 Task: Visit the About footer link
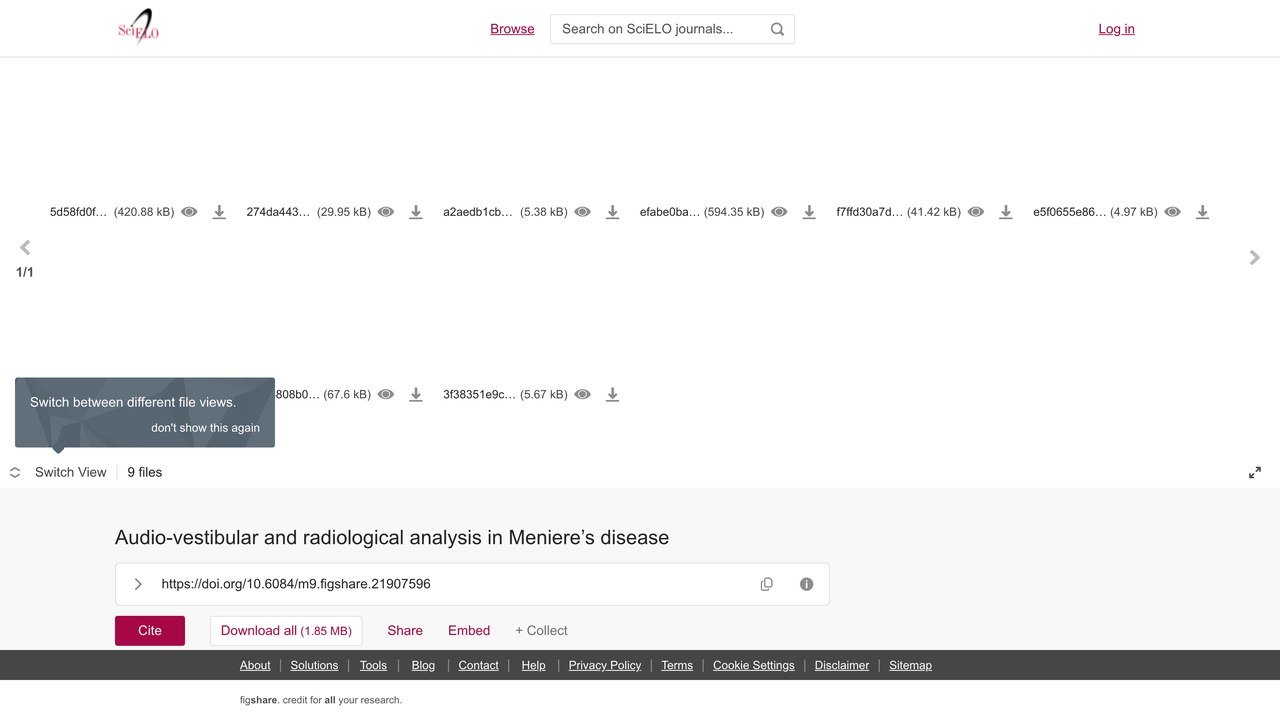point(255,665)
